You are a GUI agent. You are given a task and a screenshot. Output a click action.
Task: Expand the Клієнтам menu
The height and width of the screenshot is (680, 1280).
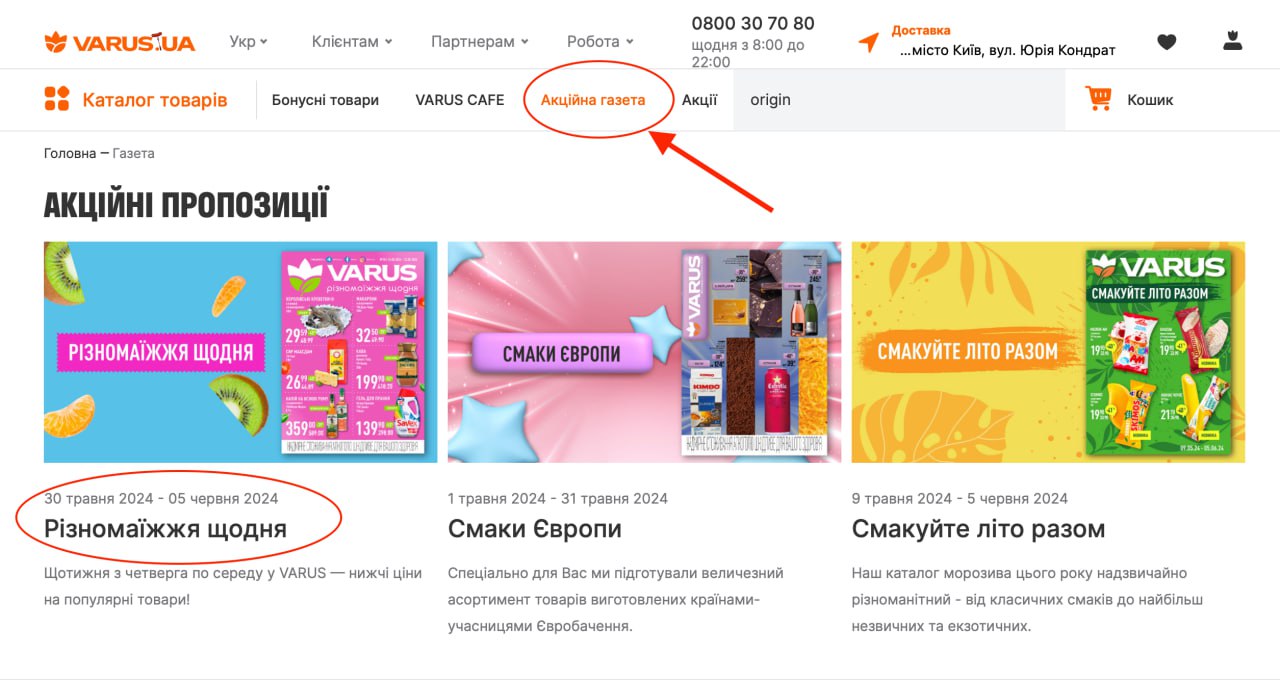tap(352, 41)
